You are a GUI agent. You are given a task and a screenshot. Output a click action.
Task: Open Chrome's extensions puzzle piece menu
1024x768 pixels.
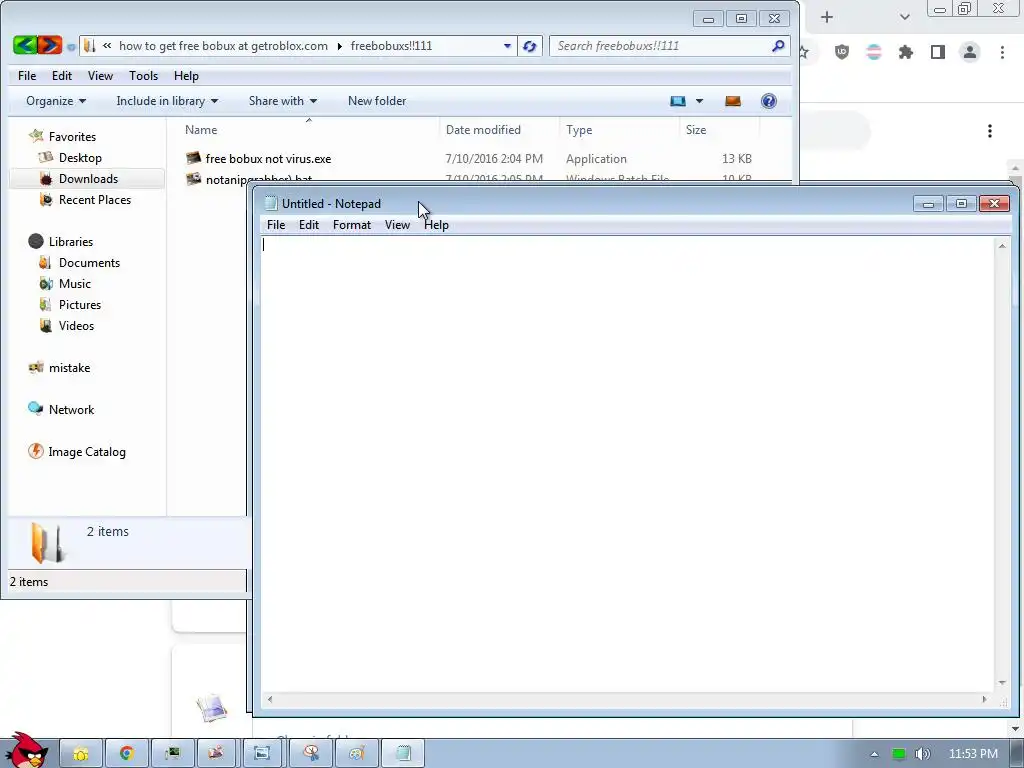tap(906, 52)
